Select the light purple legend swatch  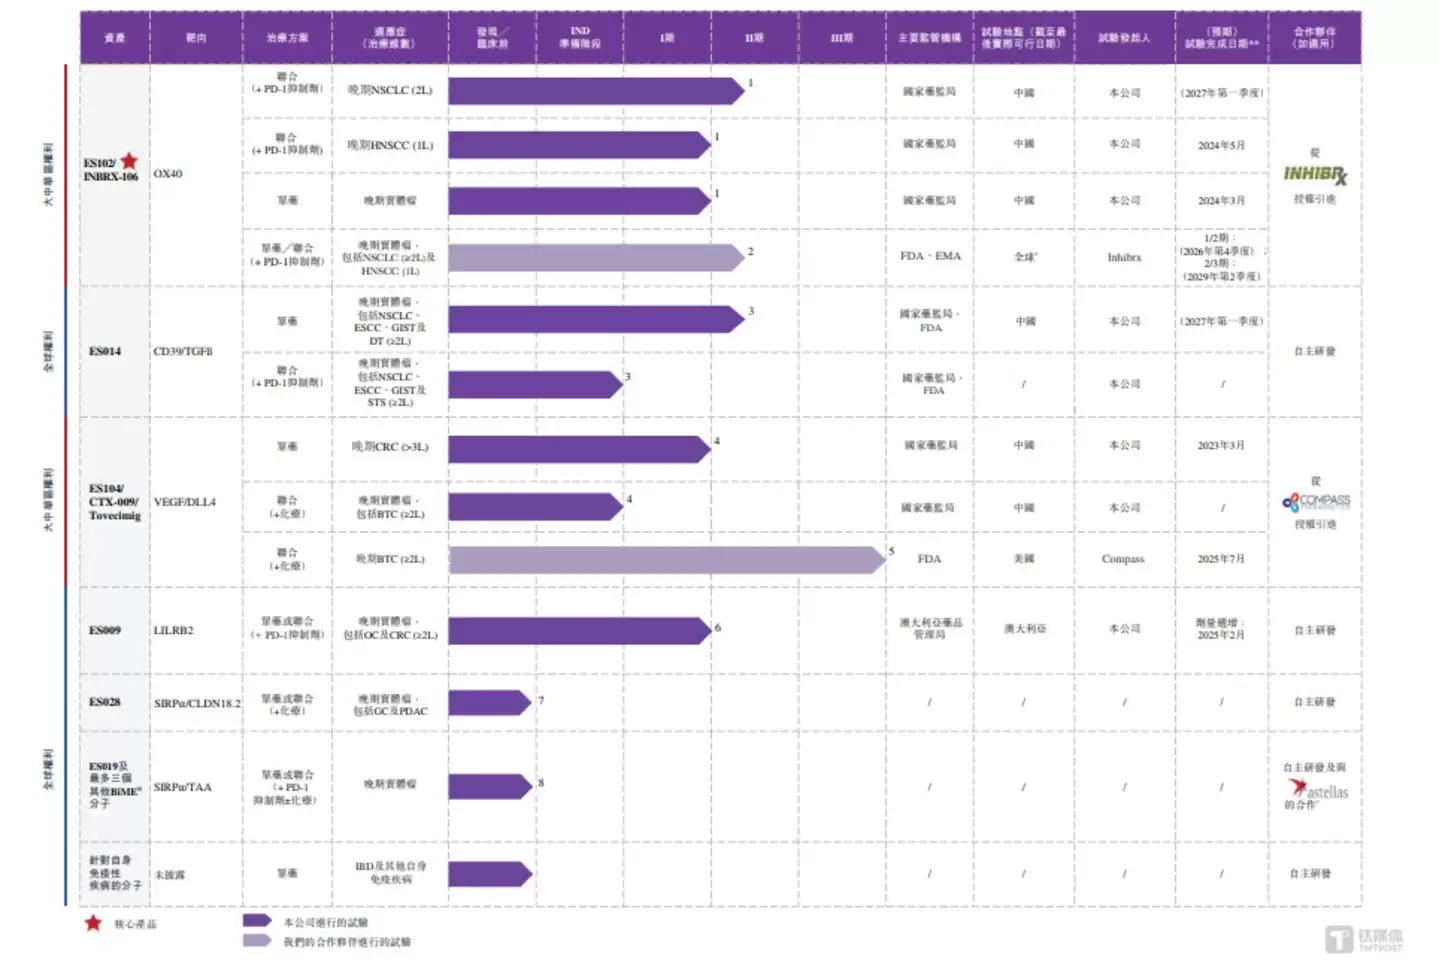tap(257, 941)
